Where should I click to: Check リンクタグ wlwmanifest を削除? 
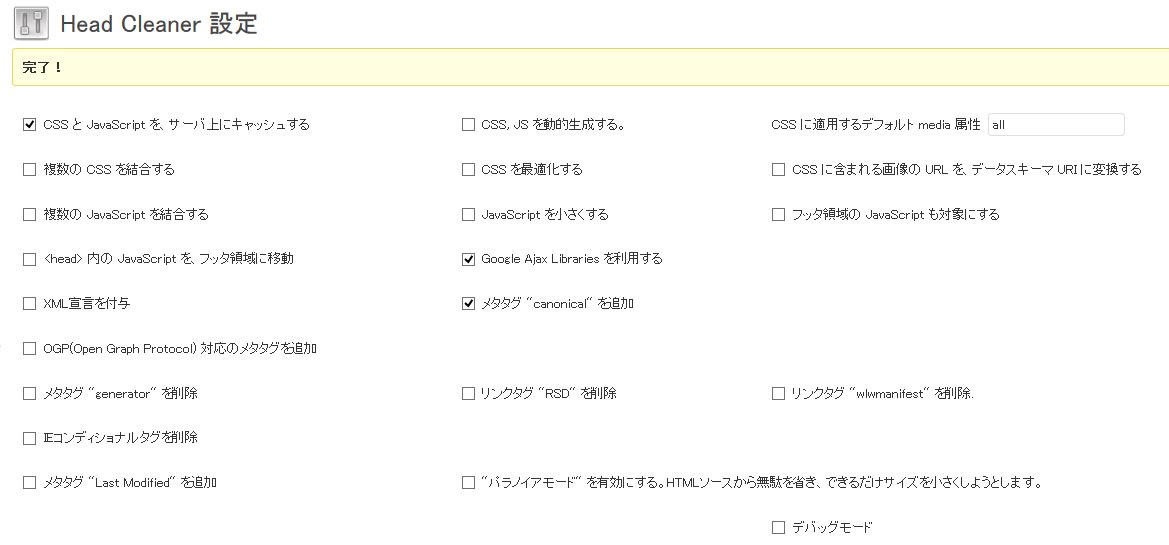(x=778, y=394)
